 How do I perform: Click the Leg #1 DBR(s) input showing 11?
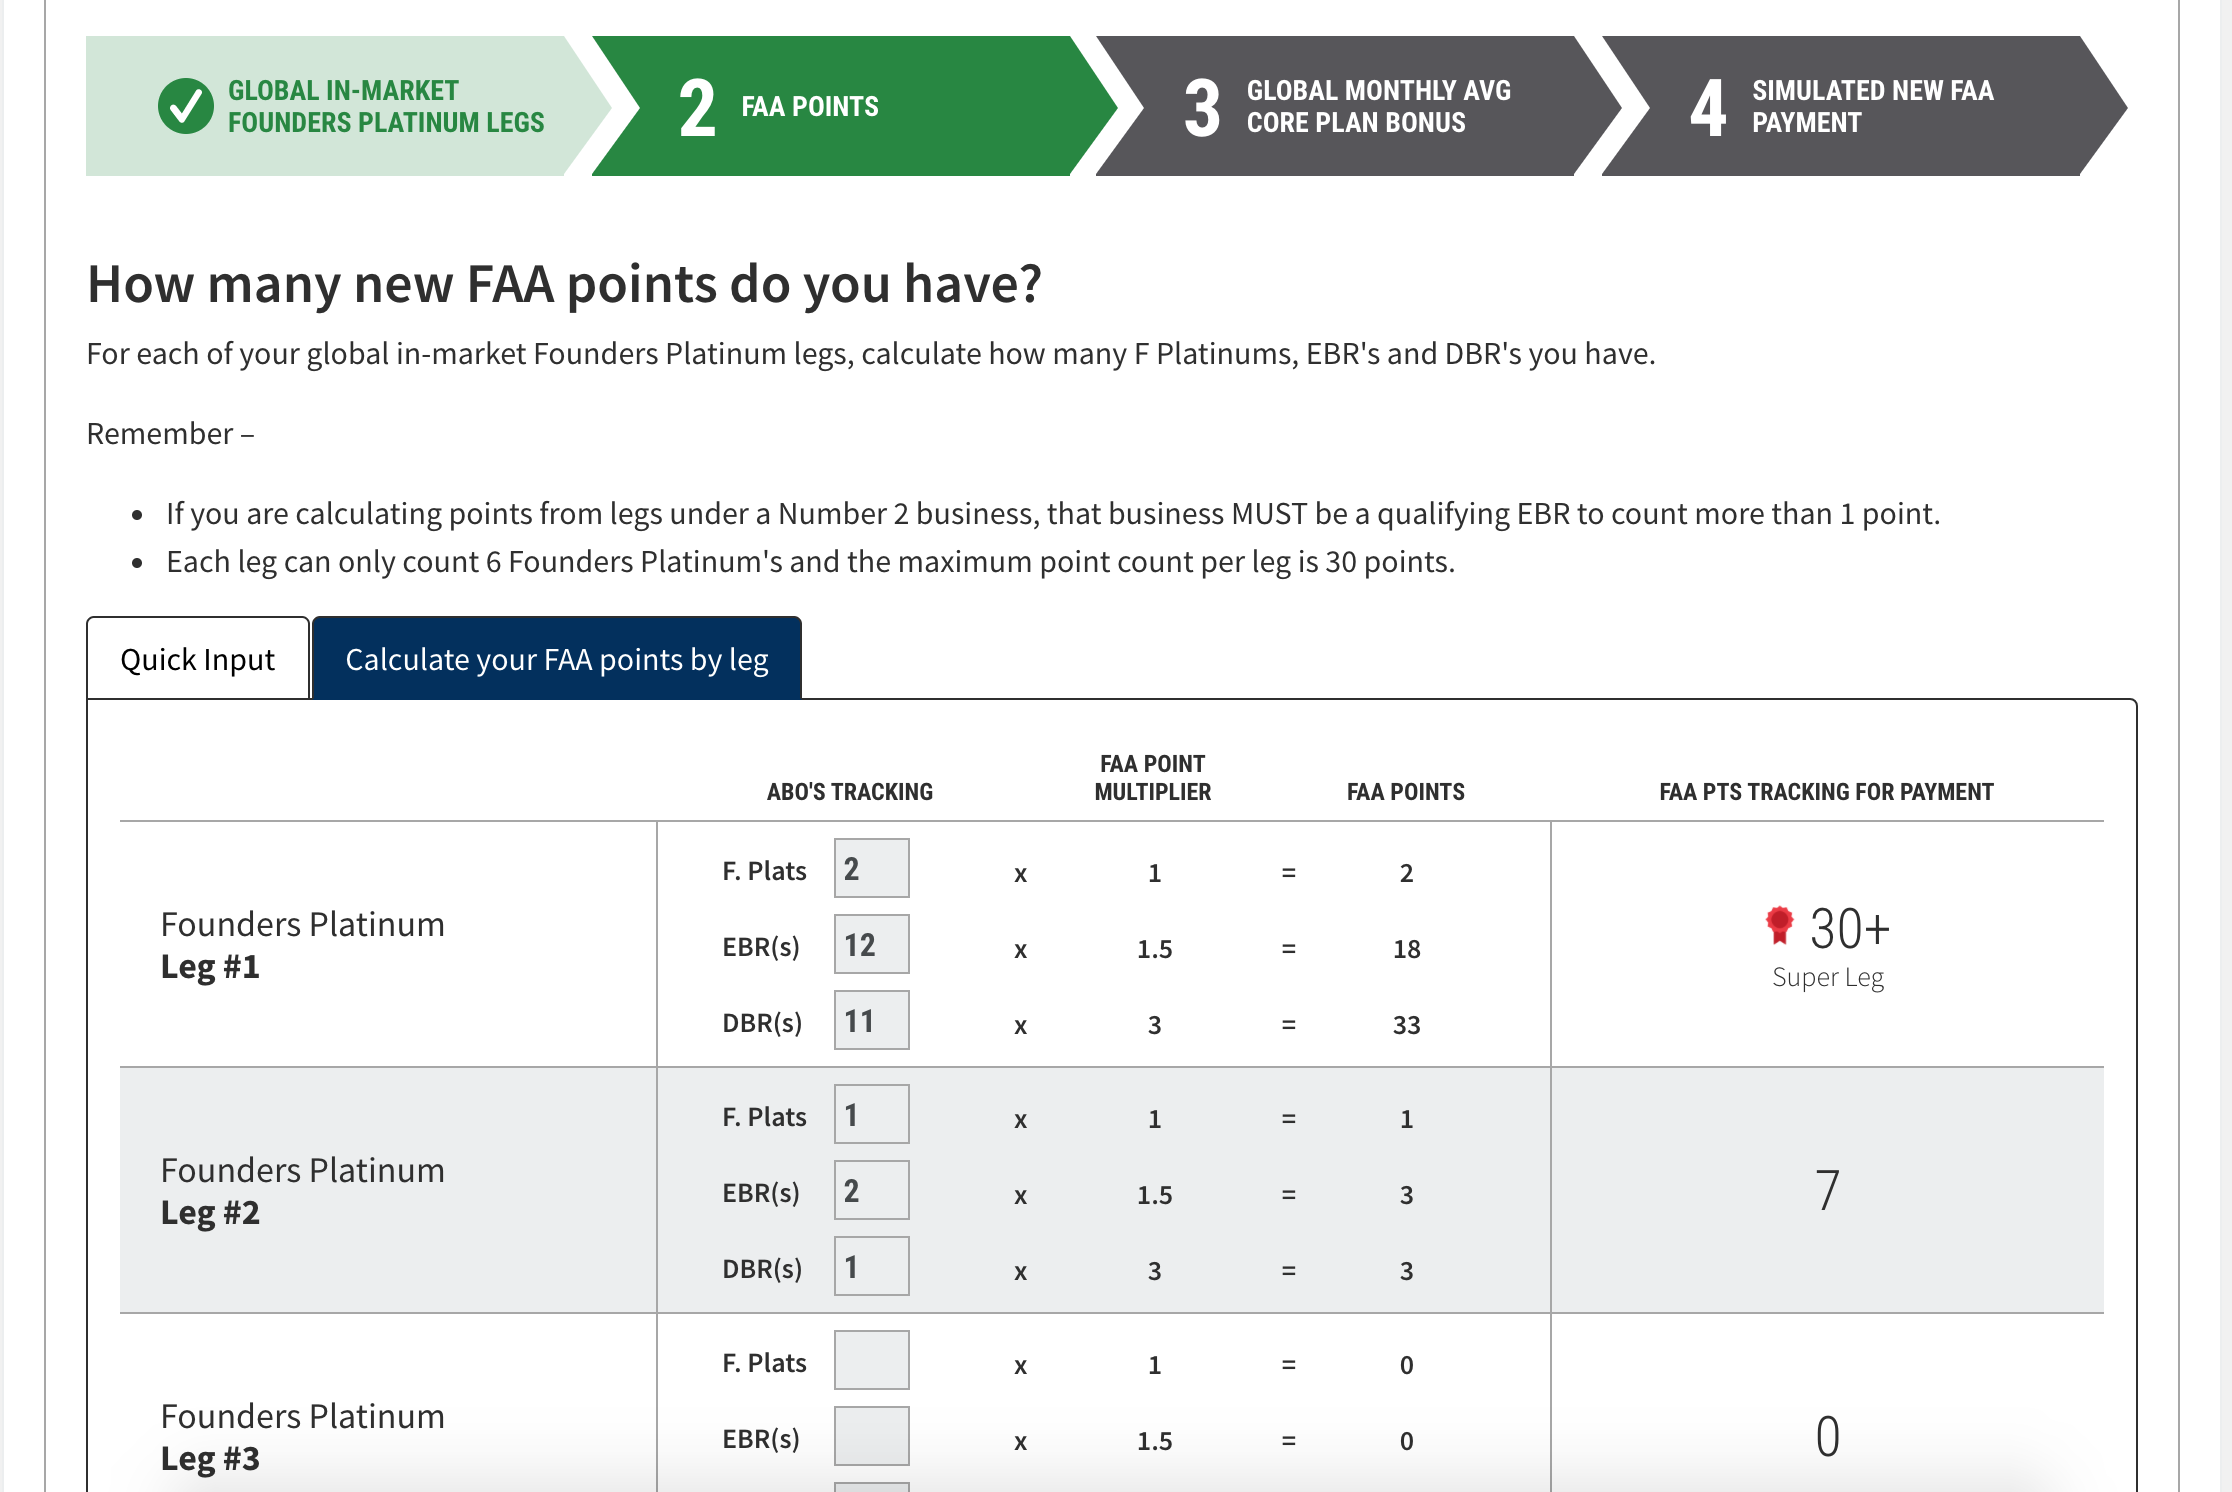pyautogui.click(x=871, y=1021)
